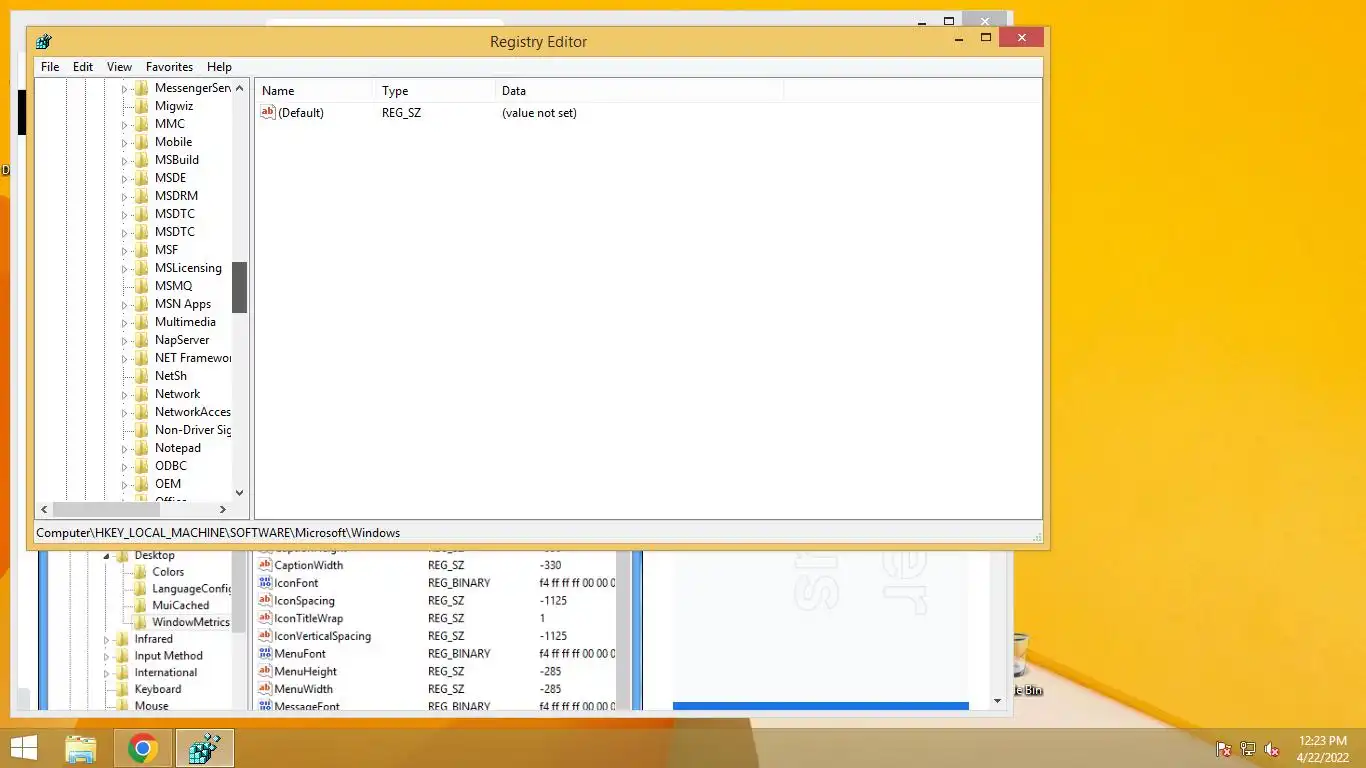Viewport: 1366px width, 768px height.
Task: Click the tree pane scroll up arrow
Action: [239, 88]
